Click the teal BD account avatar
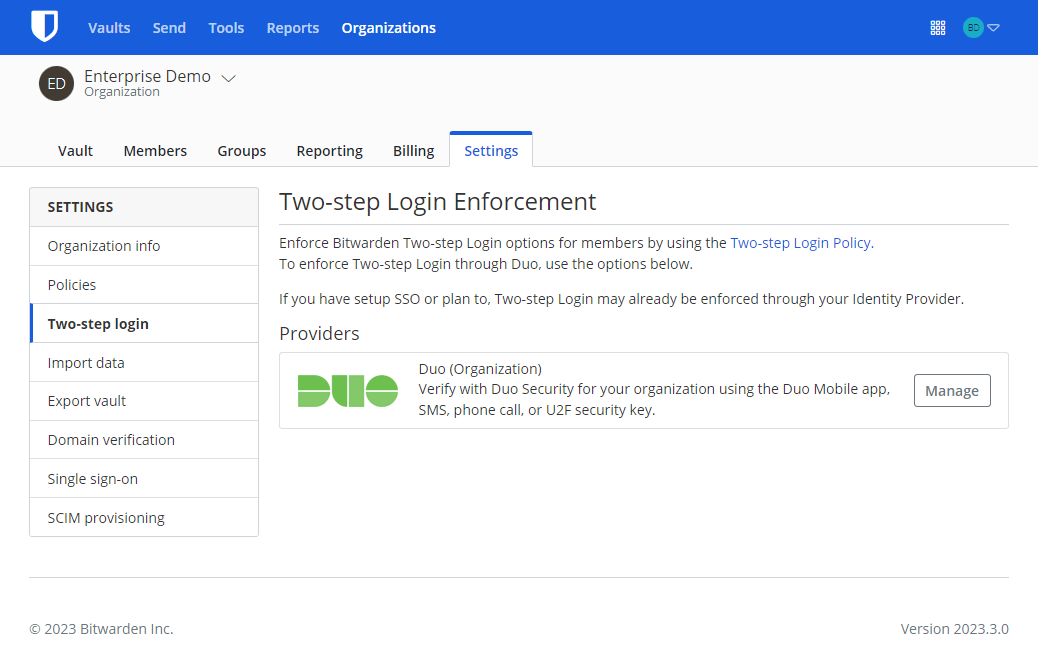The height and width of the screenshot is (661, 1038). coord(973,27)
